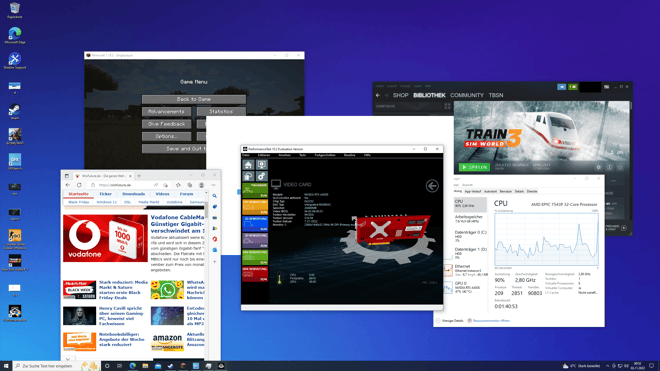660x371 pixels.
Task: Open Advancements in Minecraft game menu
Action: (x=166, y=112)
